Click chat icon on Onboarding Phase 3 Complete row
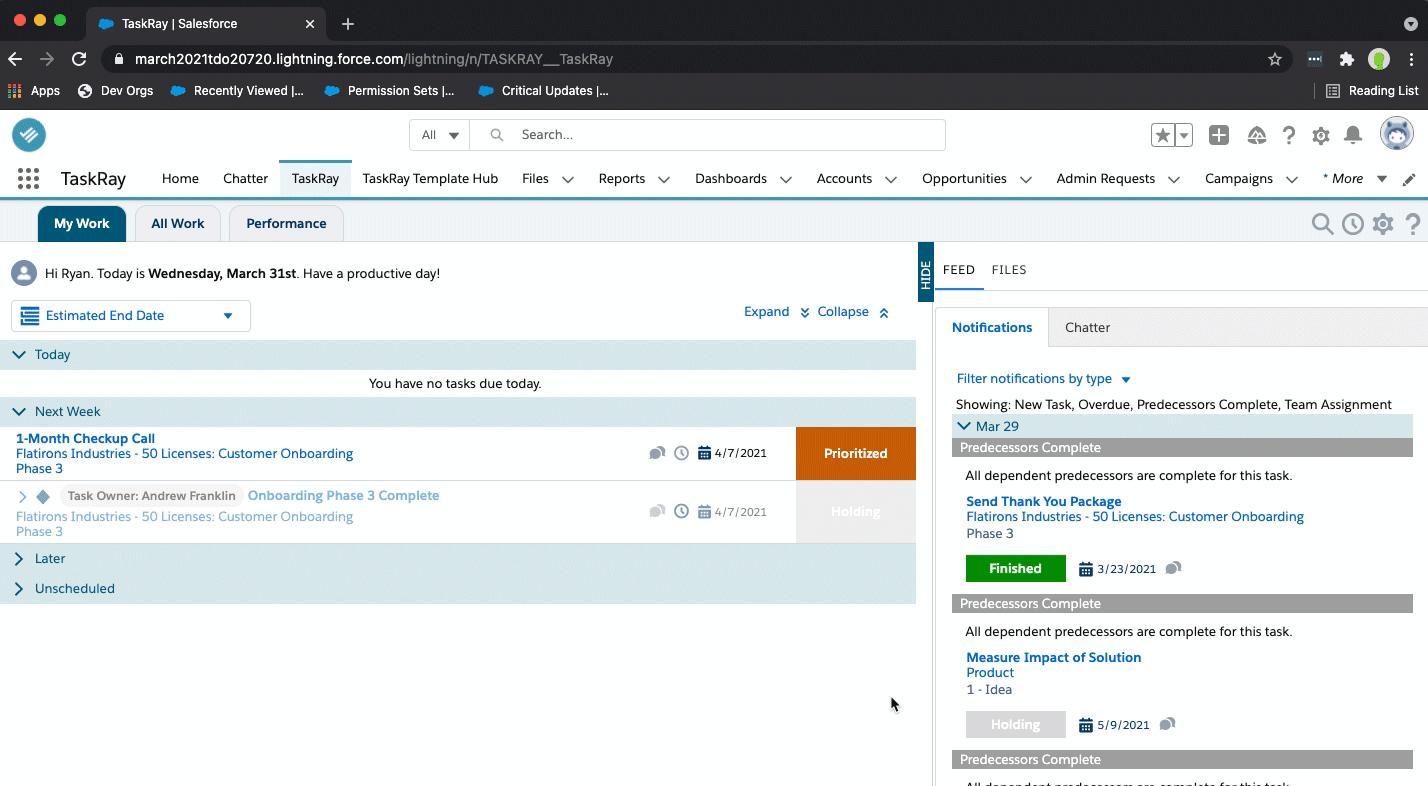Viewport: 1428px width, 786px height. coord(657,511)
